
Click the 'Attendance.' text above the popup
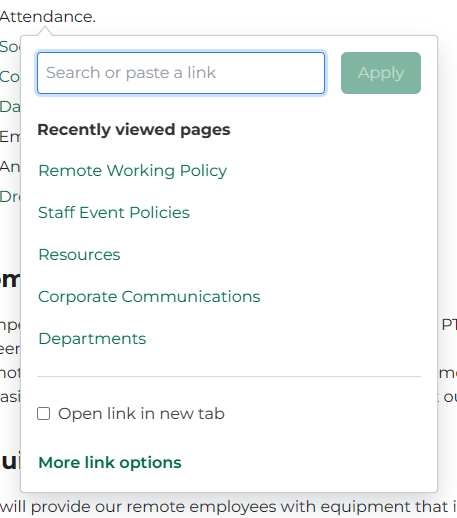pyautogui.click(x=48, y=17)
